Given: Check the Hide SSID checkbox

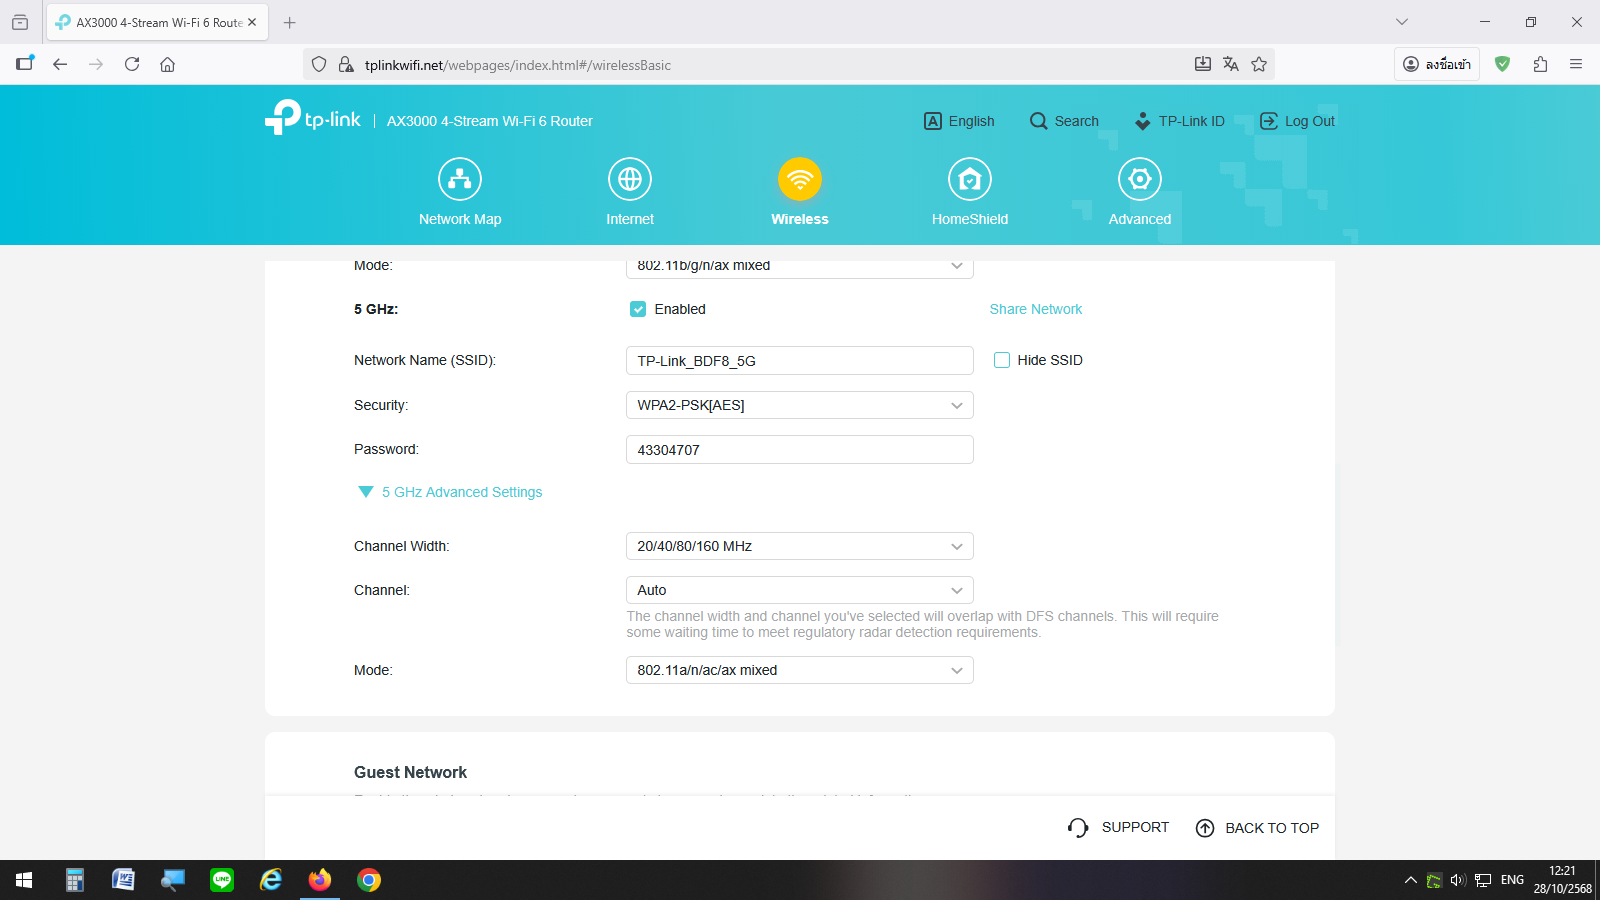Looking at the screenshot, I should point(1002,360).
